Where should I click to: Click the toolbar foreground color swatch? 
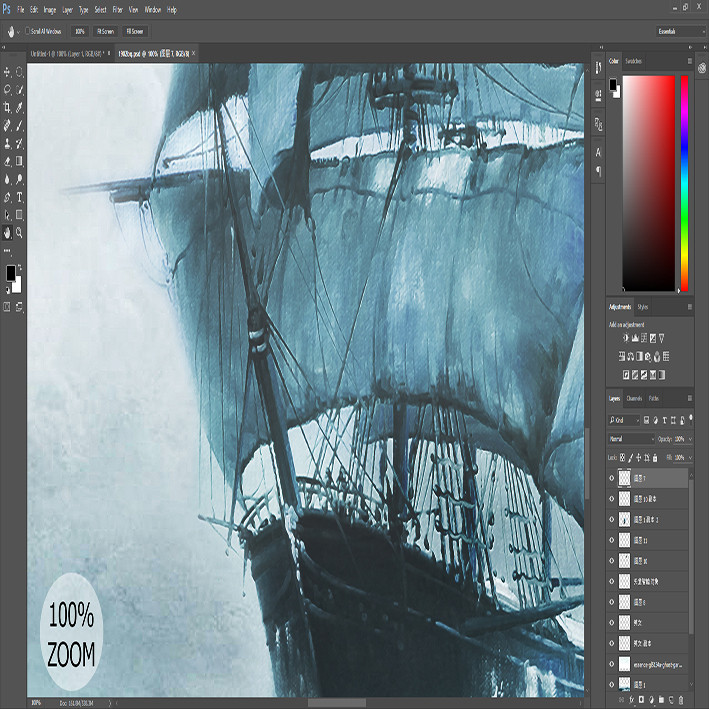pos(10,273)
